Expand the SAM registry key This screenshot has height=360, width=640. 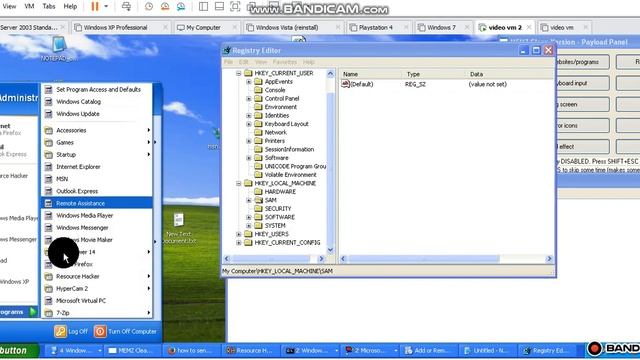249,200
